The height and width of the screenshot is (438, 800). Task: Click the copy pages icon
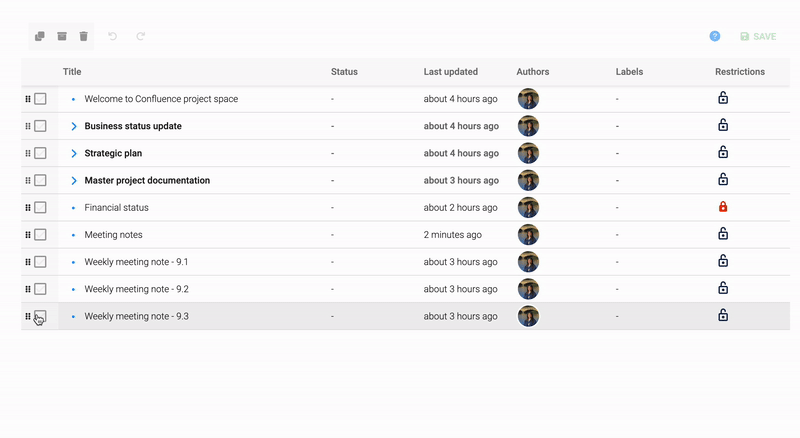(40, 36)
